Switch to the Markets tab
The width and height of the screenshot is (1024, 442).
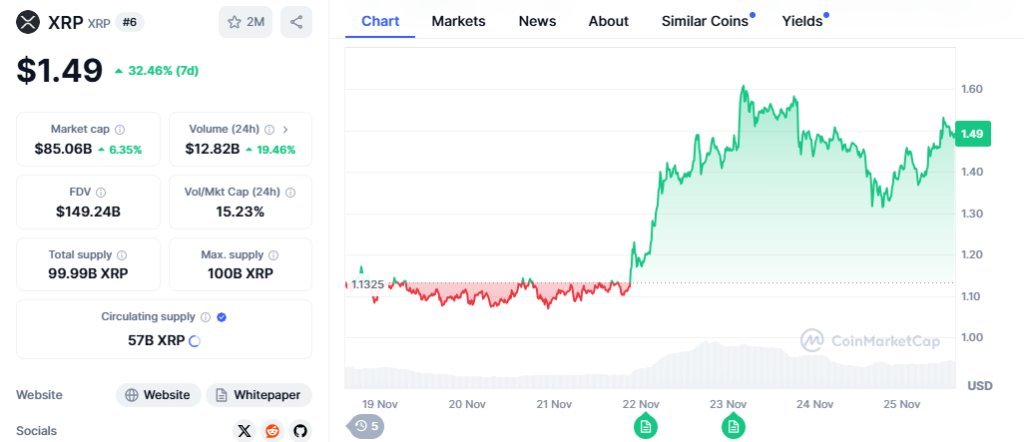[458, 22]
